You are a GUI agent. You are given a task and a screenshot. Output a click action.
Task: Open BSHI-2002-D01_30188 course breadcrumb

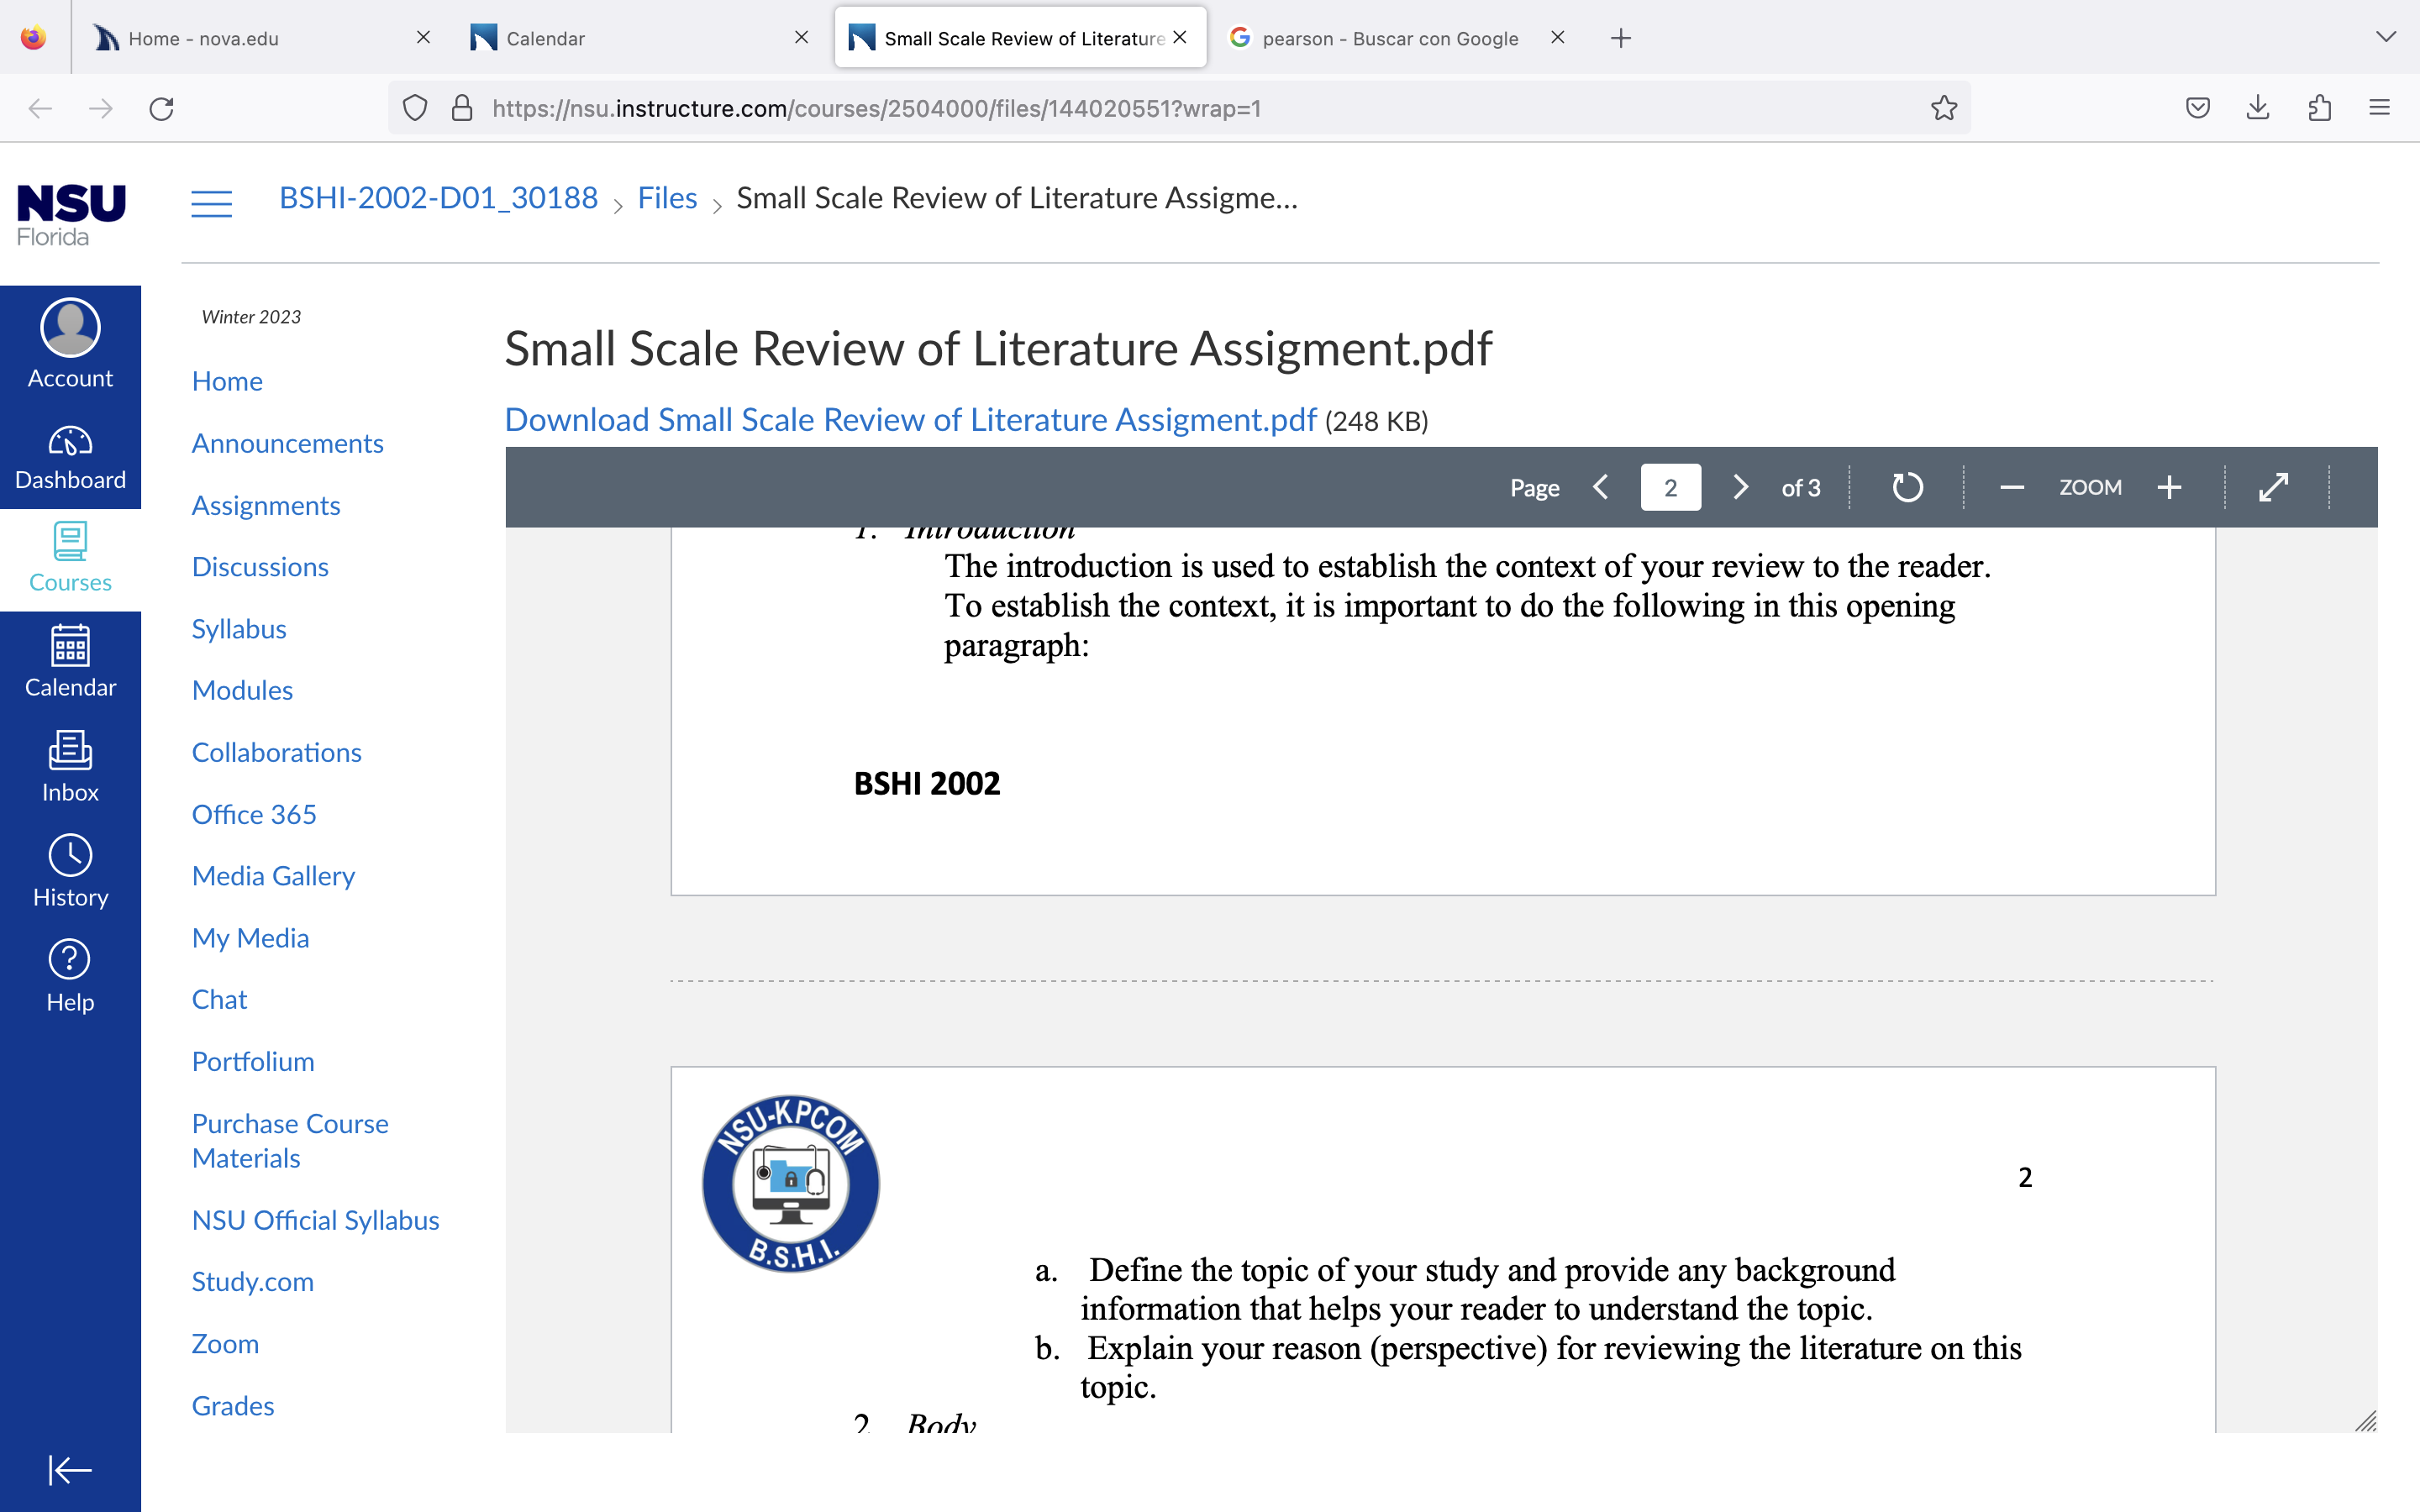point(438,198)
